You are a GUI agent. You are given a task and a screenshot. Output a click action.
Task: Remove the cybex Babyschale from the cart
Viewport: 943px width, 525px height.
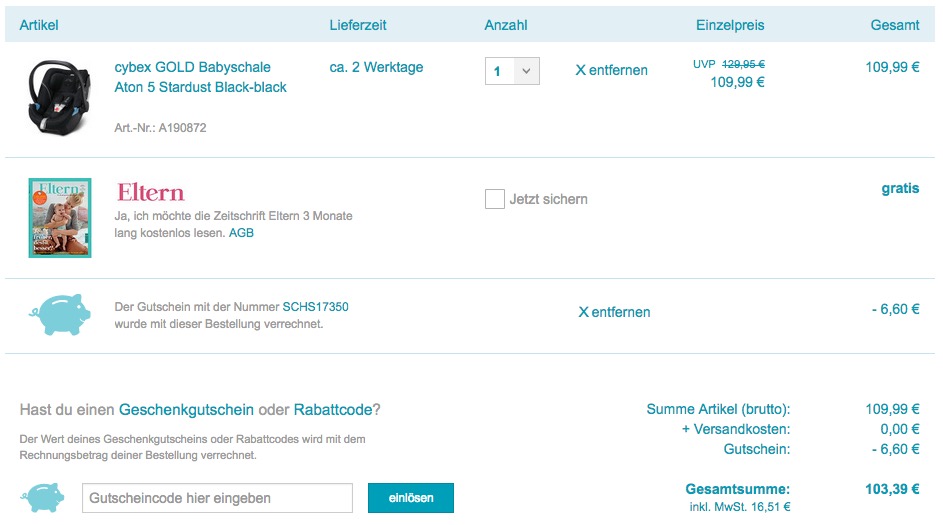pyautogui.click(x=611, y=71)
